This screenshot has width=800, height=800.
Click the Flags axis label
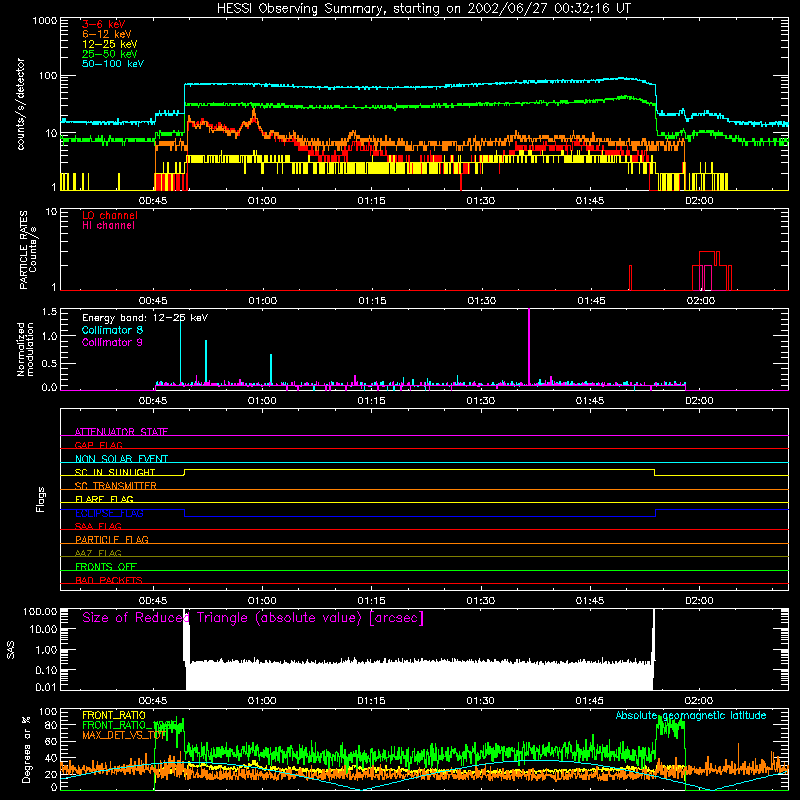(x=41, y=499)
